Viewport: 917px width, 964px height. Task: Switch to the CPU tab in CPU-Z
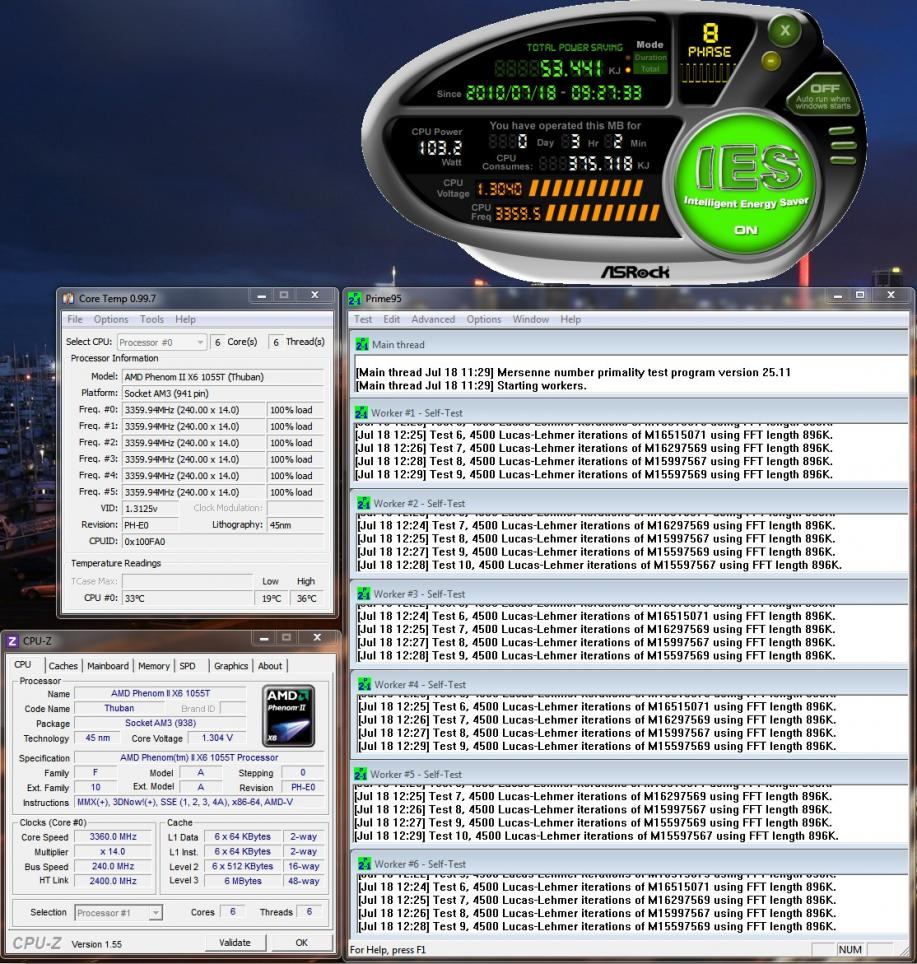click(x=23, y=665)
